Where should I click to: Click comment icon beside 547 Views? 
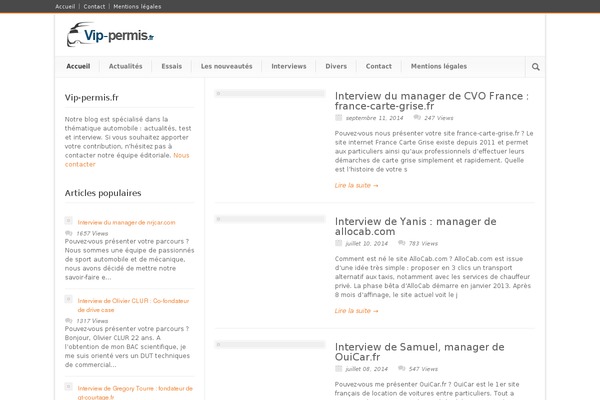401,369
